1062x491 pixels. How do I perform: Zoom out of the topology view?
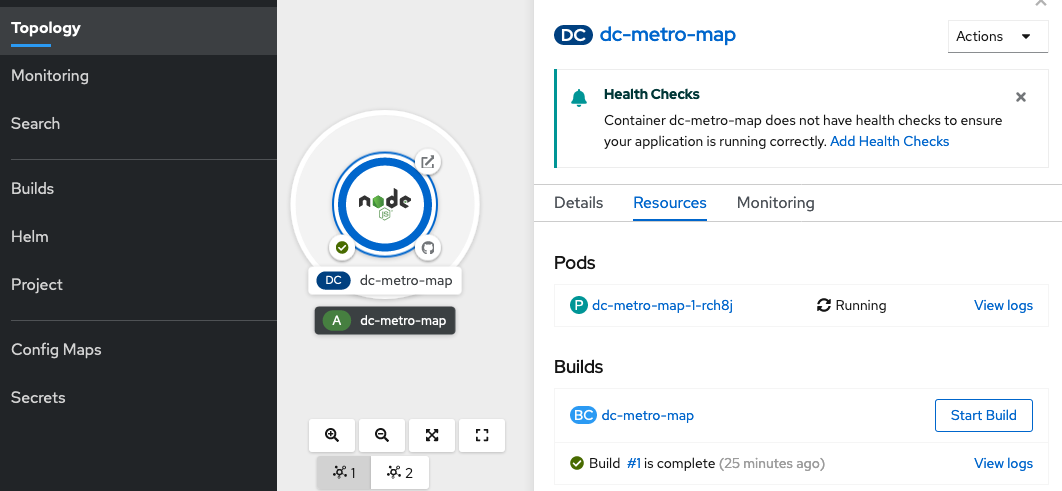(381, 435)
